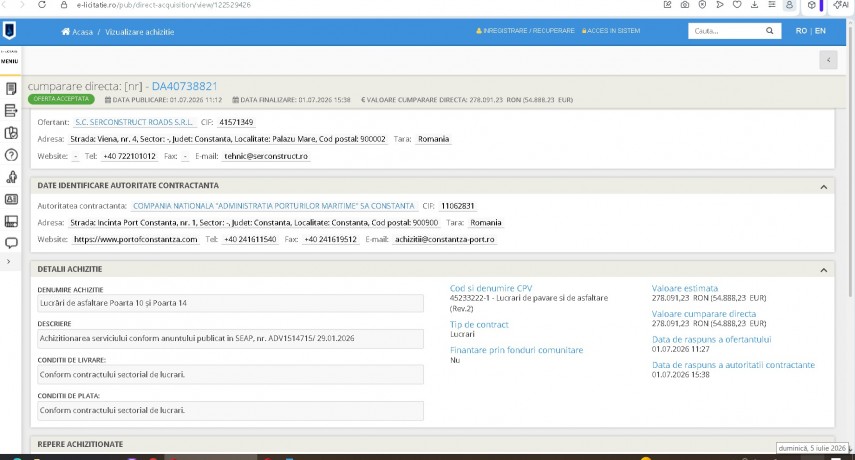Screen dimensions: 855x460
Task: Expand the left sidebar menu arrow
Action: [8, 262]
